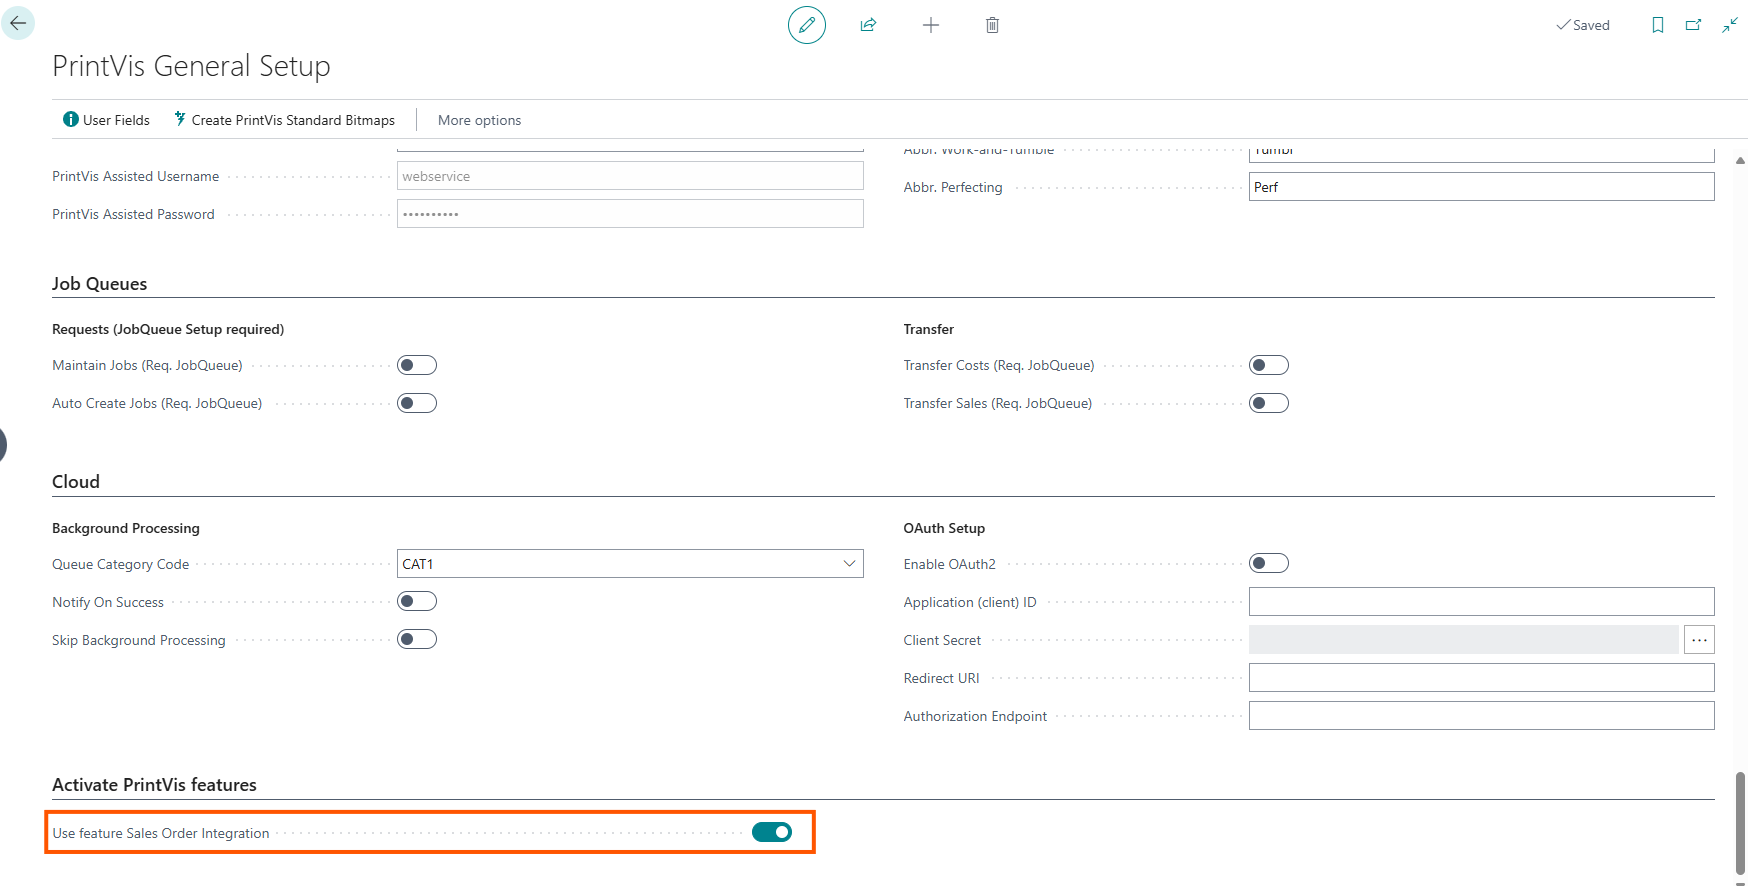This screenshot has width=1751, height=886.
Task: Click the bookmark icon
Action: pyautogui.click(x=1657, y=25)
